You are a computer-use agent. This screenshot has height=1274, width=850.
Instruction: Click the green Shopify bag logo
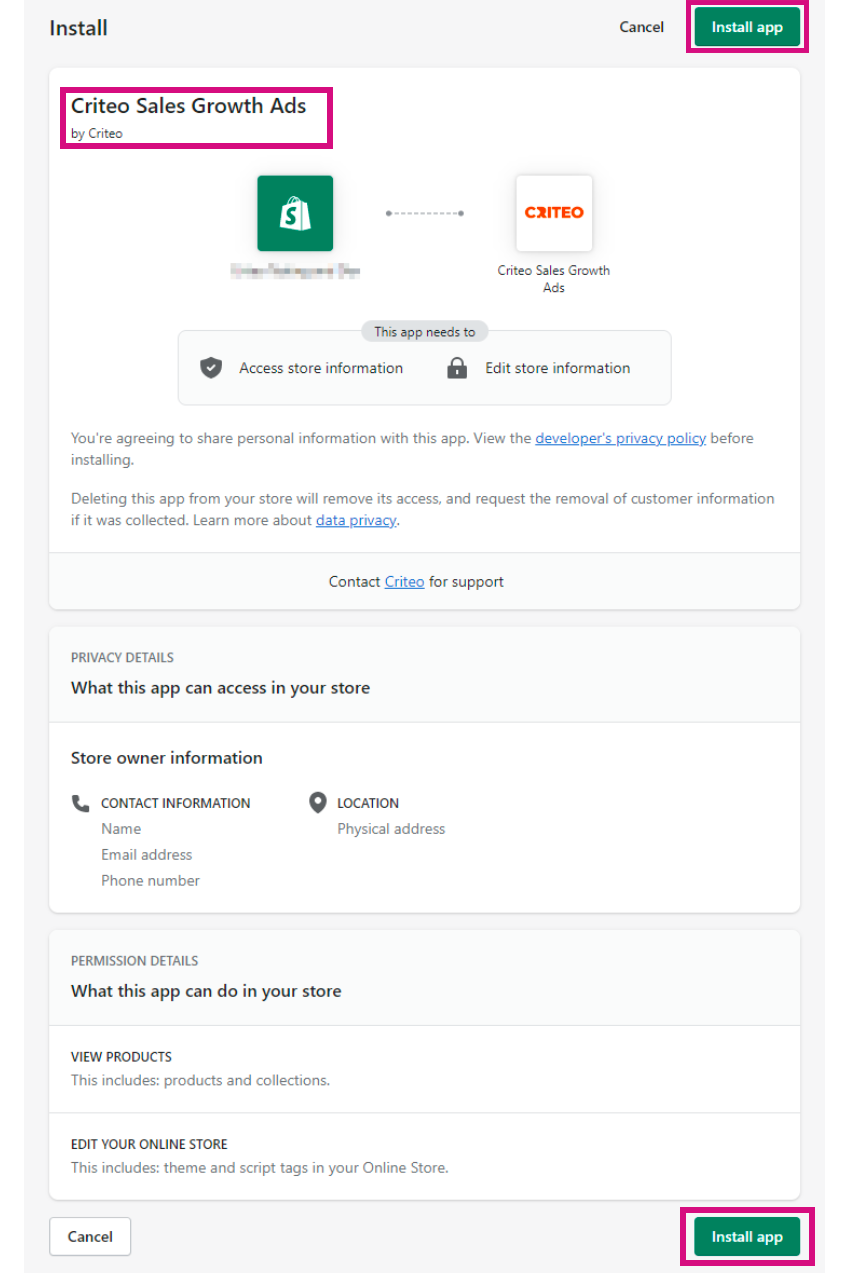coord(295,213)
